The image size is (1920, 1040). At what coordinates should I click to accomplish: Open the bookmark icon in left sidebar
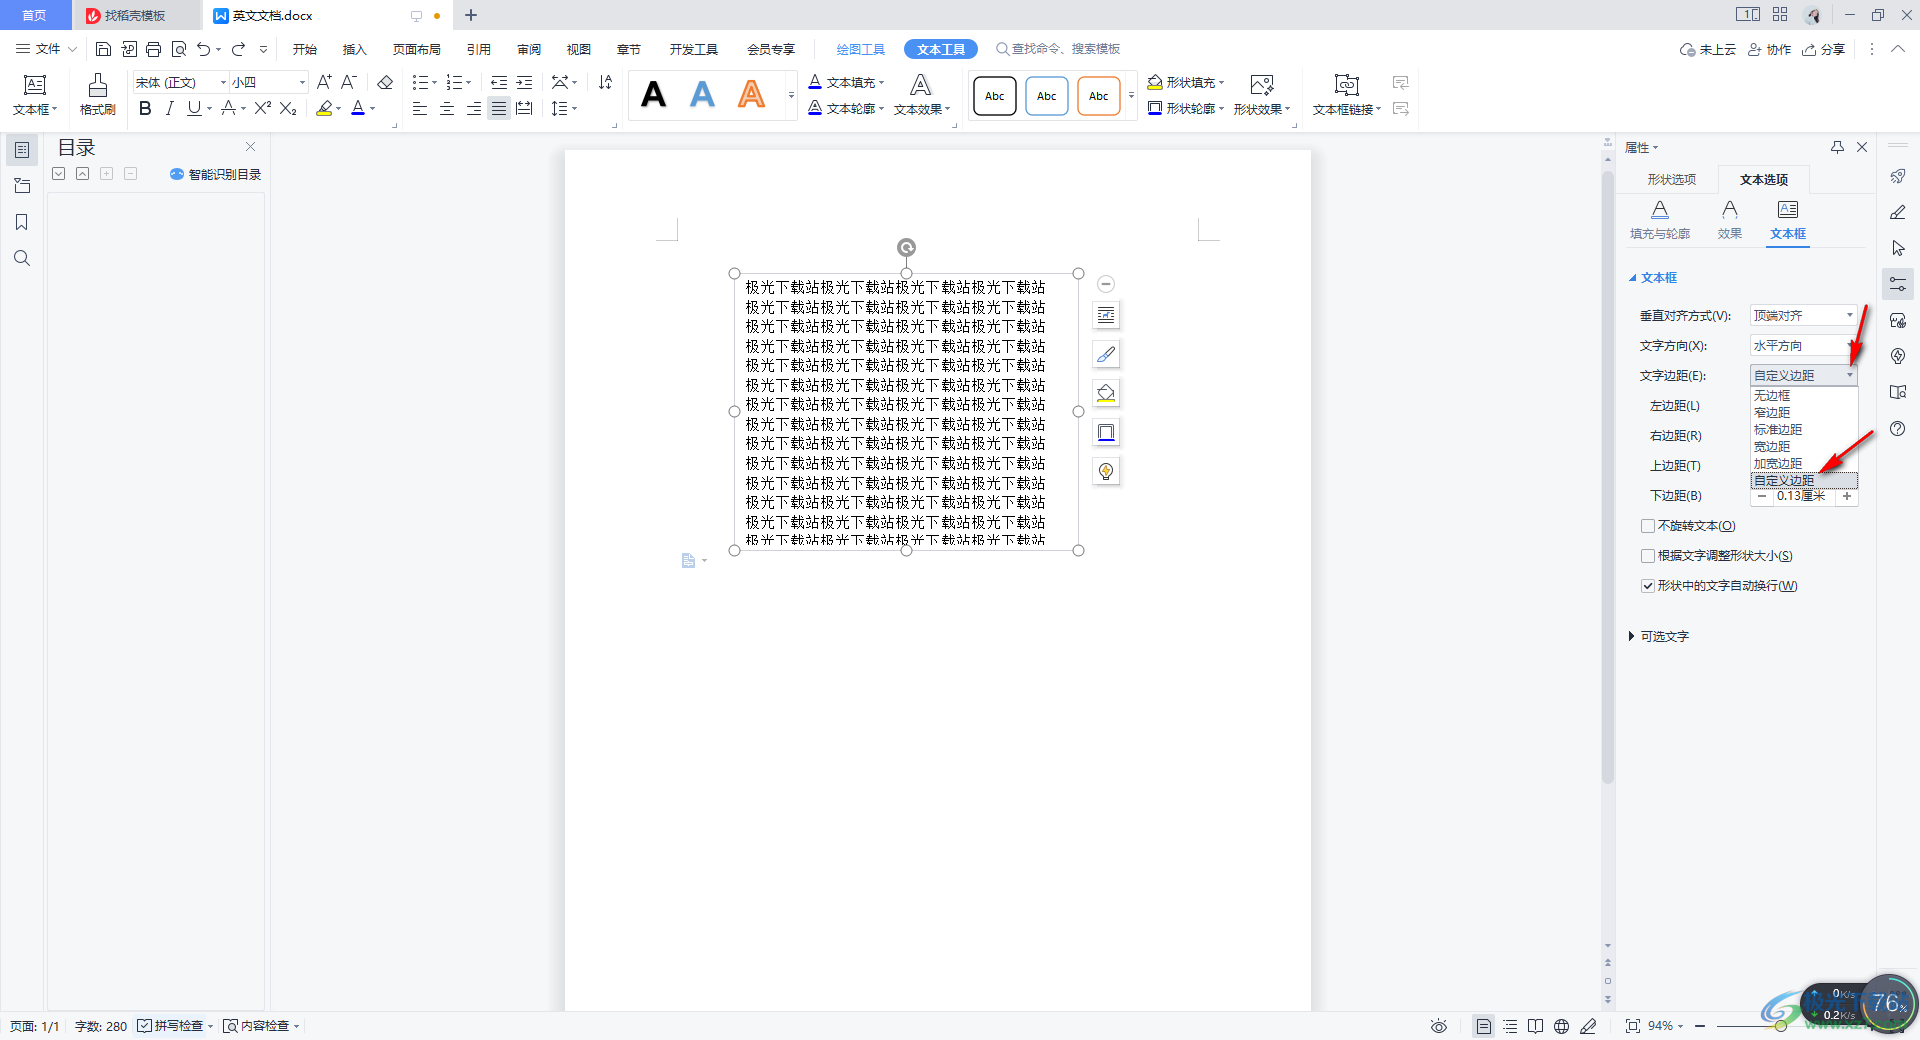coord(22,222)
